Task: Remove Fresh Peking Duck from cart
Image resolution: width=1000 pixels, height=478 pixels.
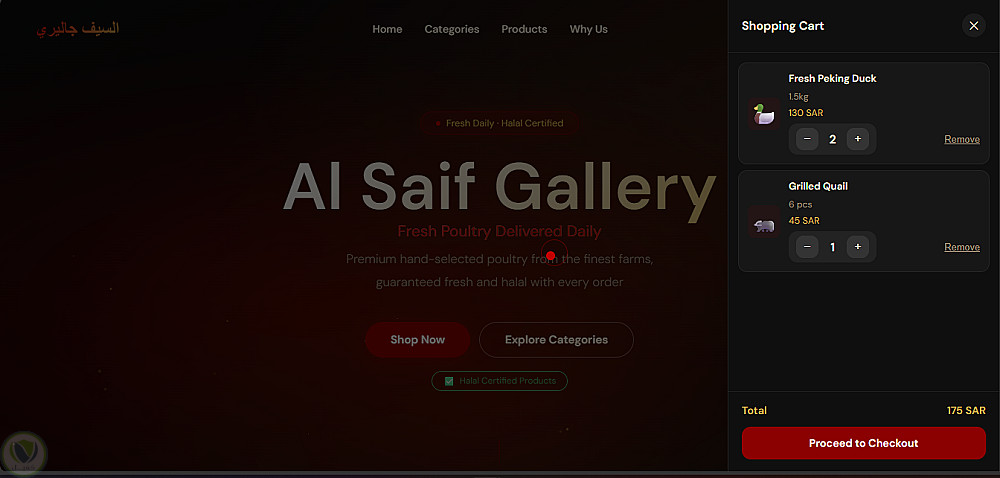Action: tap(962, 139)
